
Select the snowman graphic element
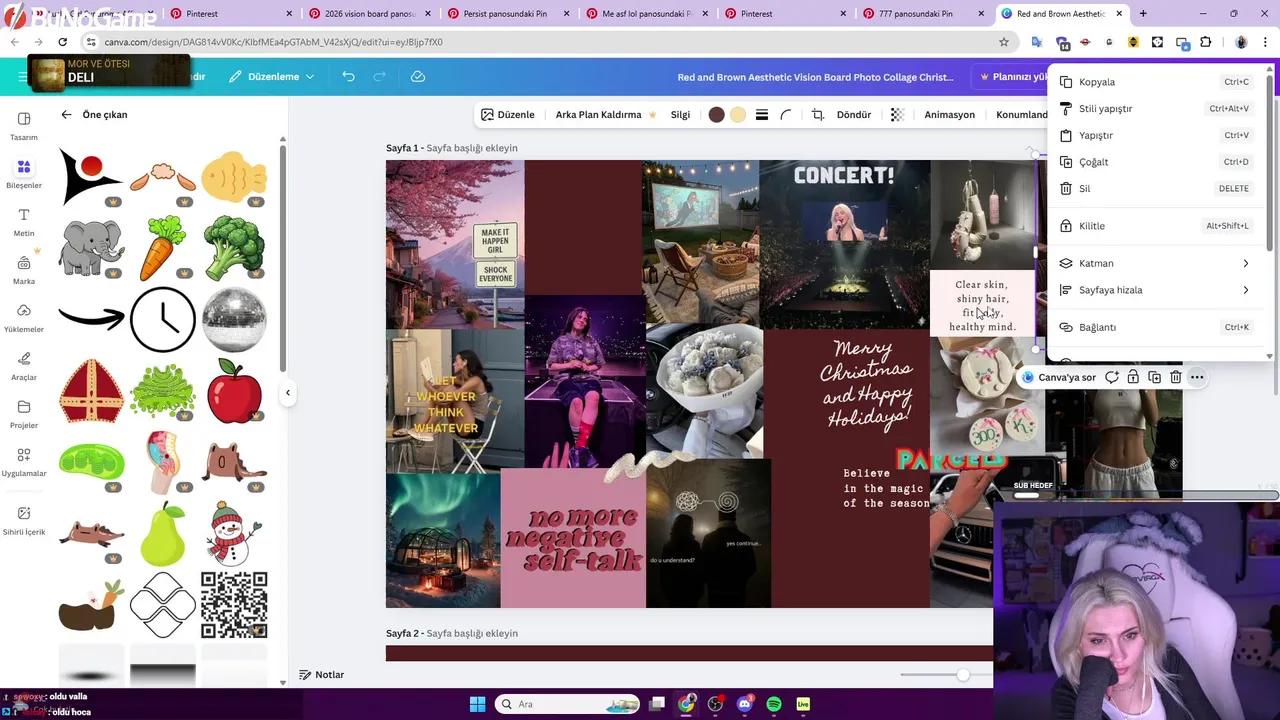pyautogui.click(x=234, y=533)
